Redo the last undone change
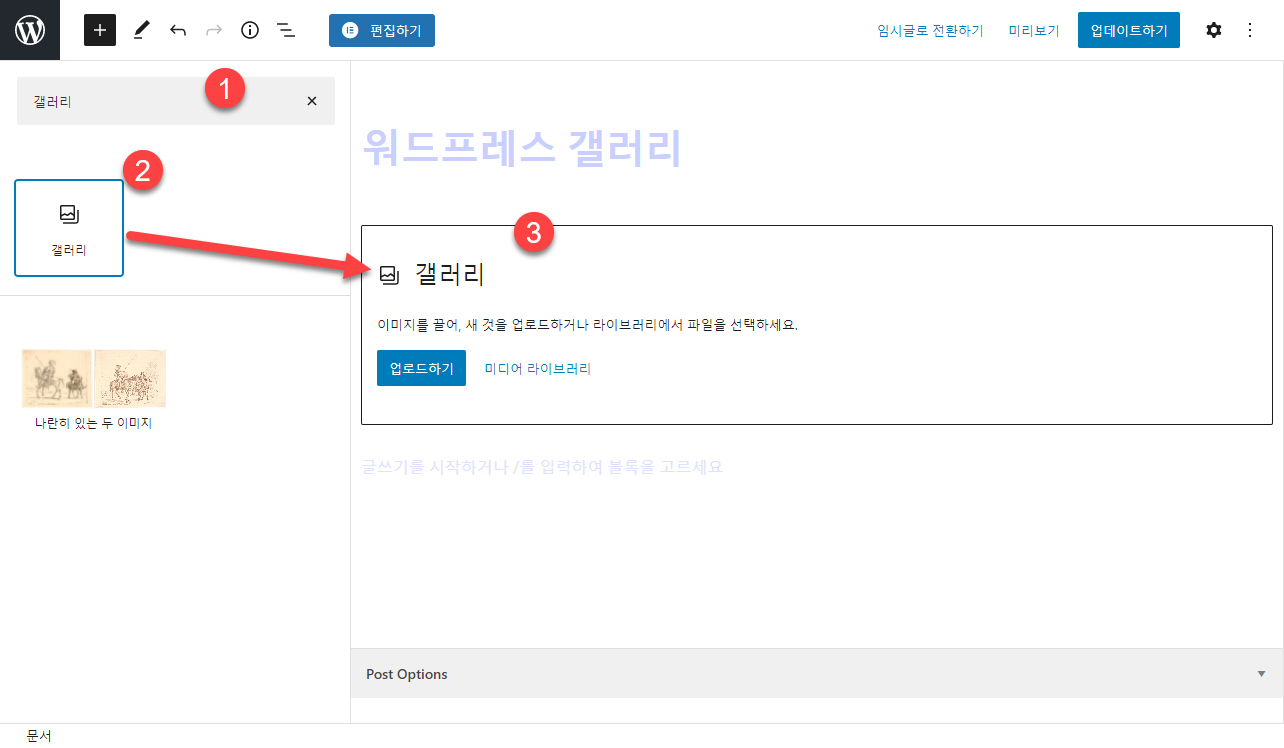The width and height of the screenshot is (1284, 748). click(214, 30)
